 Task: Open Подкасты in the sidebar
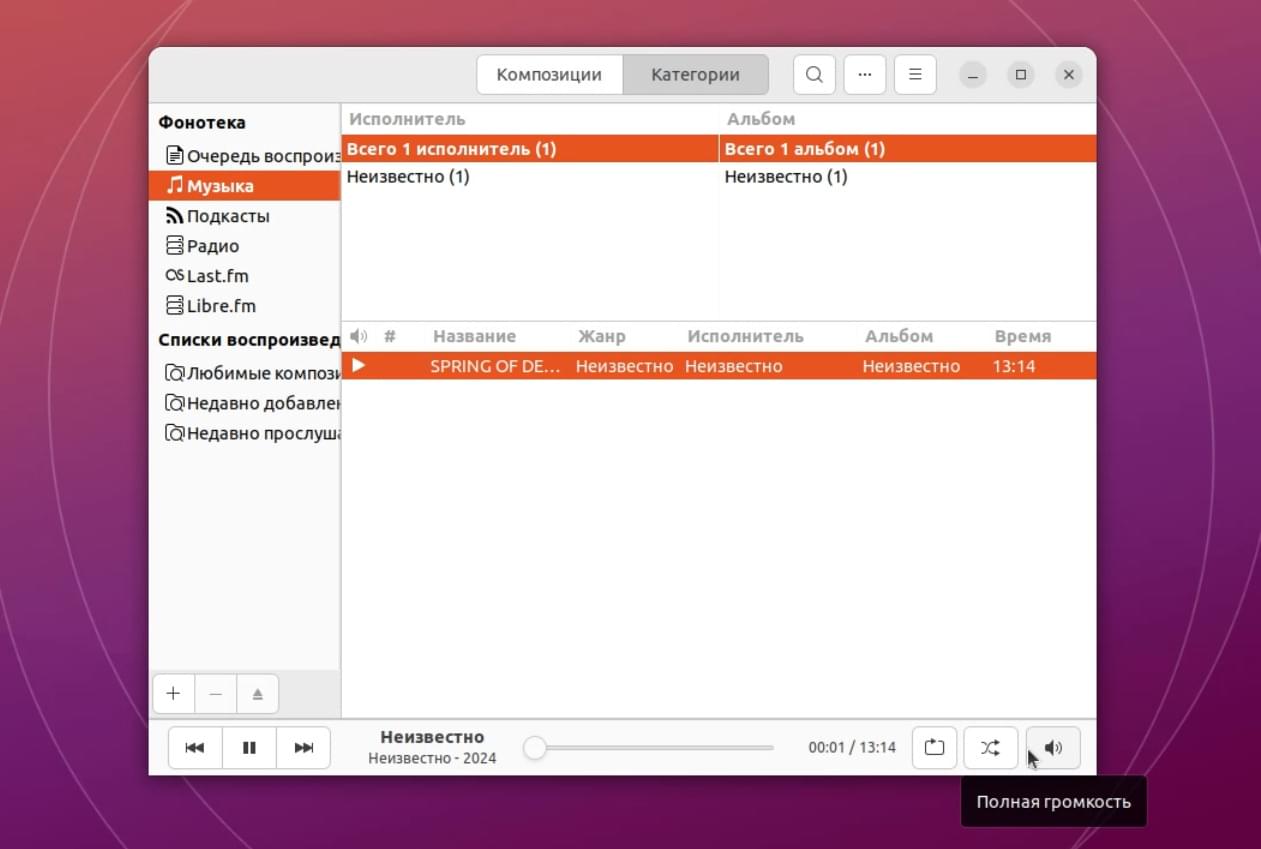point(245,216)
